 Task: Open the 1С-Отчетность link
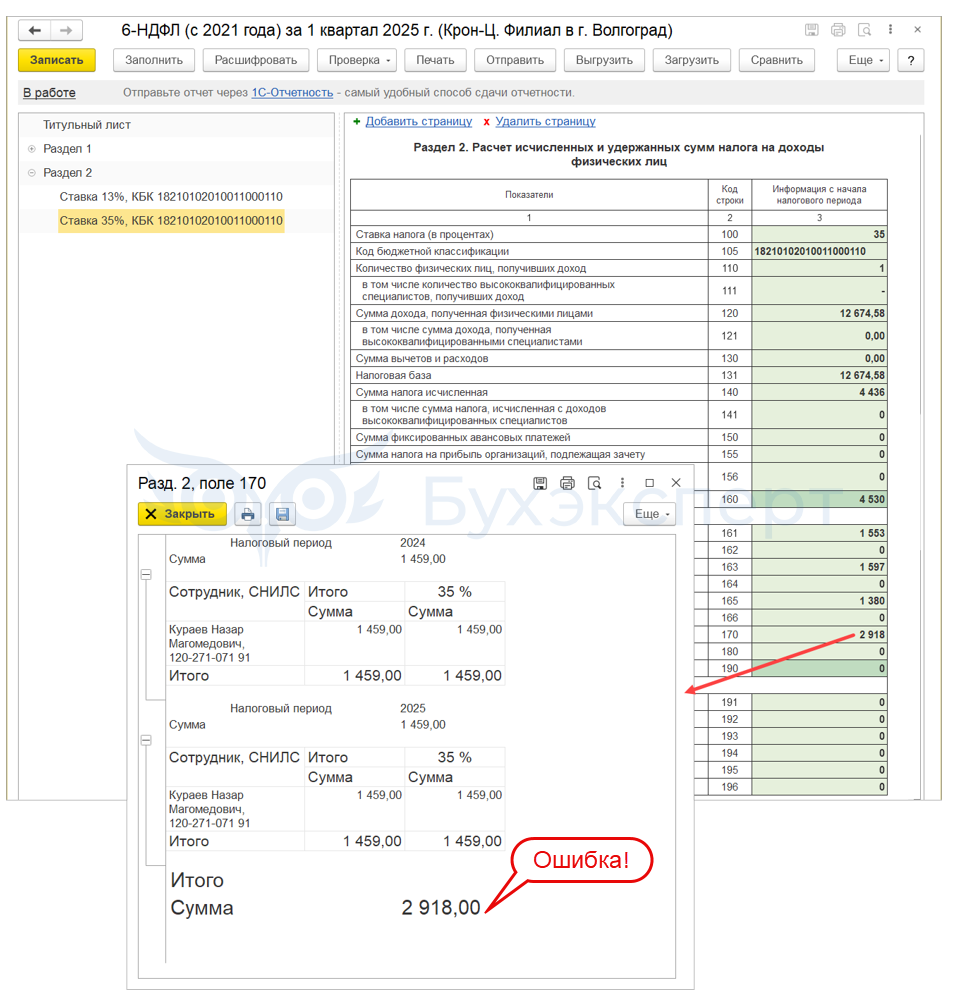tap(292, 93)
